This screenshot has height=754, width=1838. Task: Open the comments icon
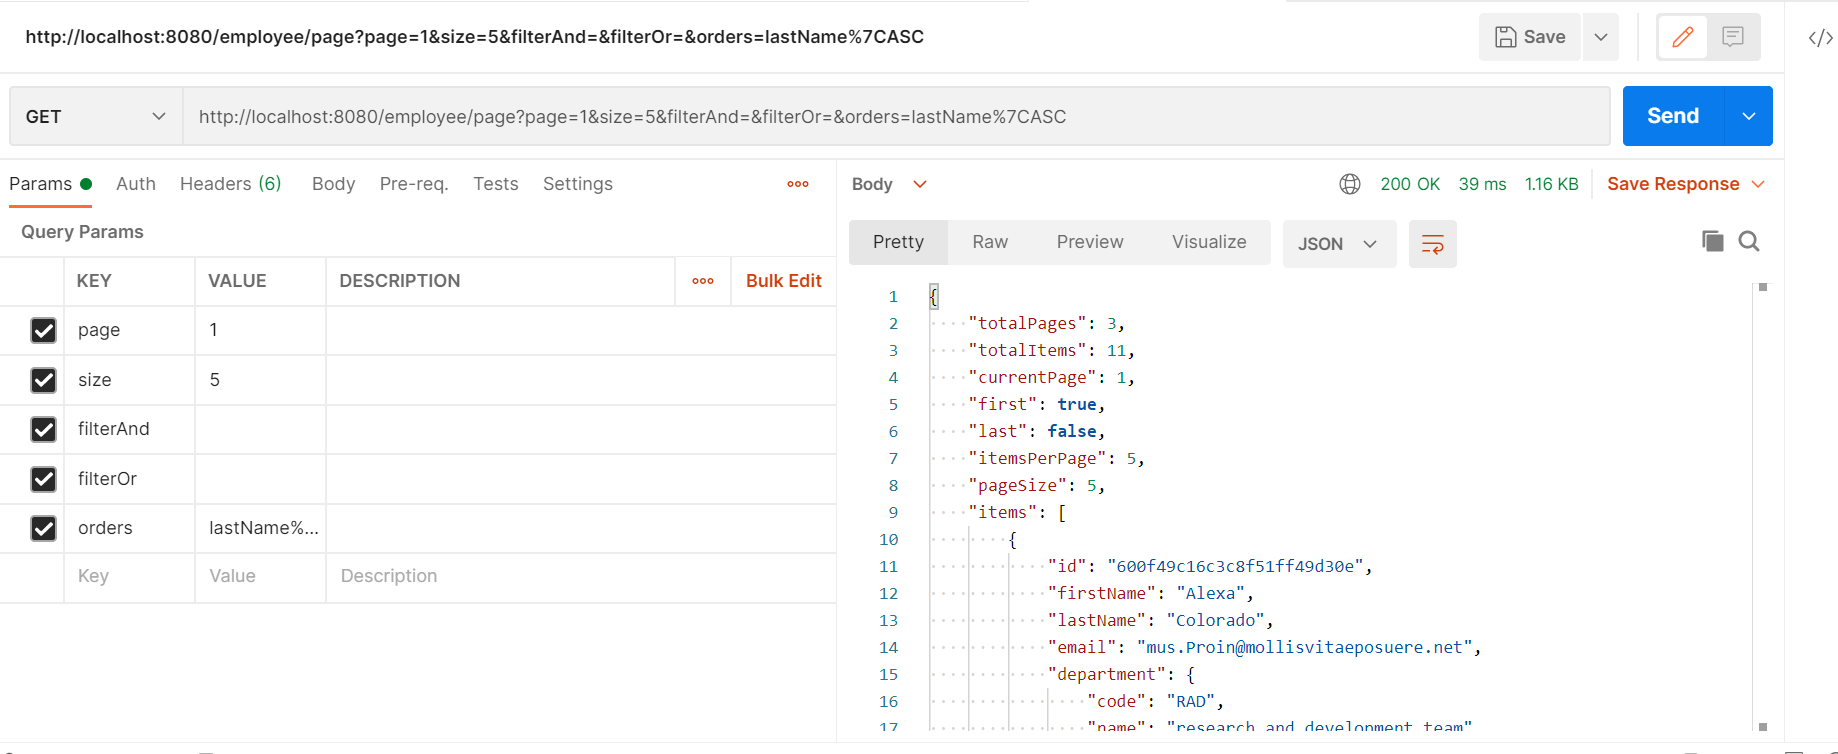tap(1733, 37)
